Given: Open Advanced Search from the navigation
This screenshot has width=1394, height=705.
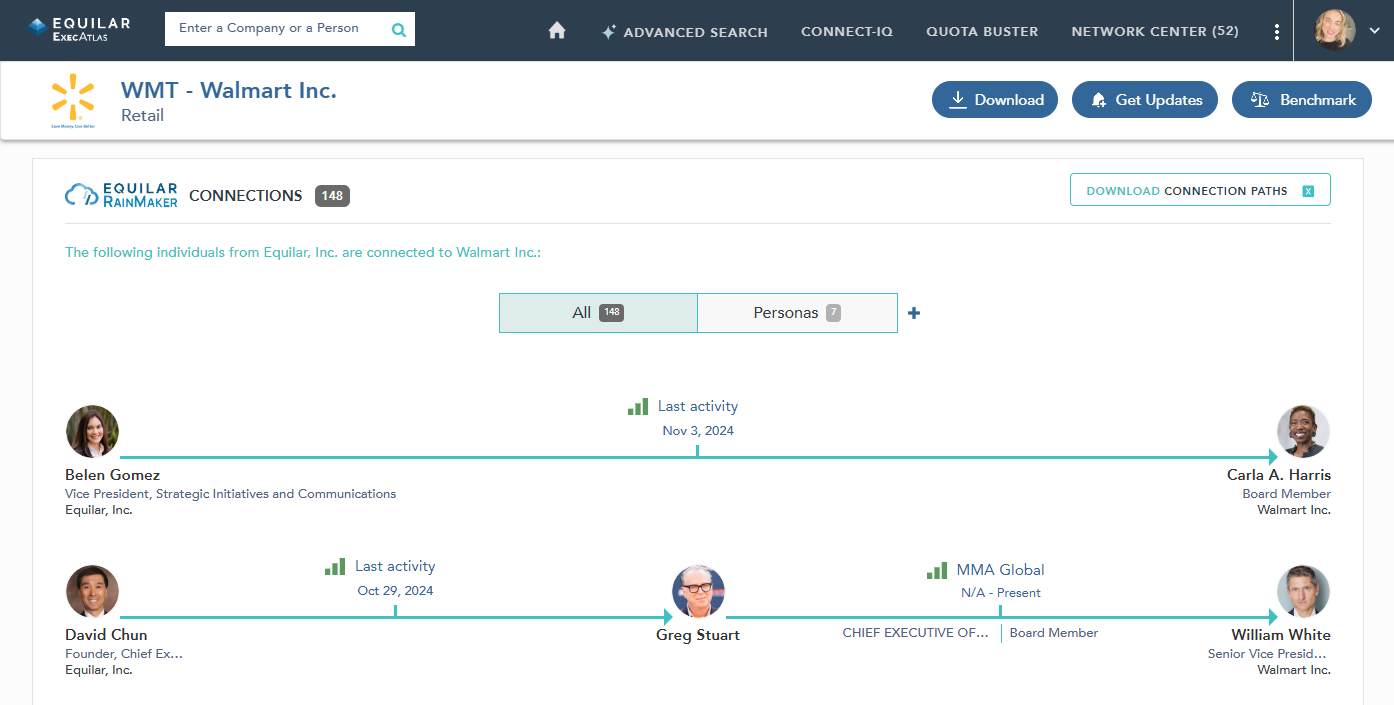Looking at the screenshot, I should pyautogui.click(x=684, y=32).
